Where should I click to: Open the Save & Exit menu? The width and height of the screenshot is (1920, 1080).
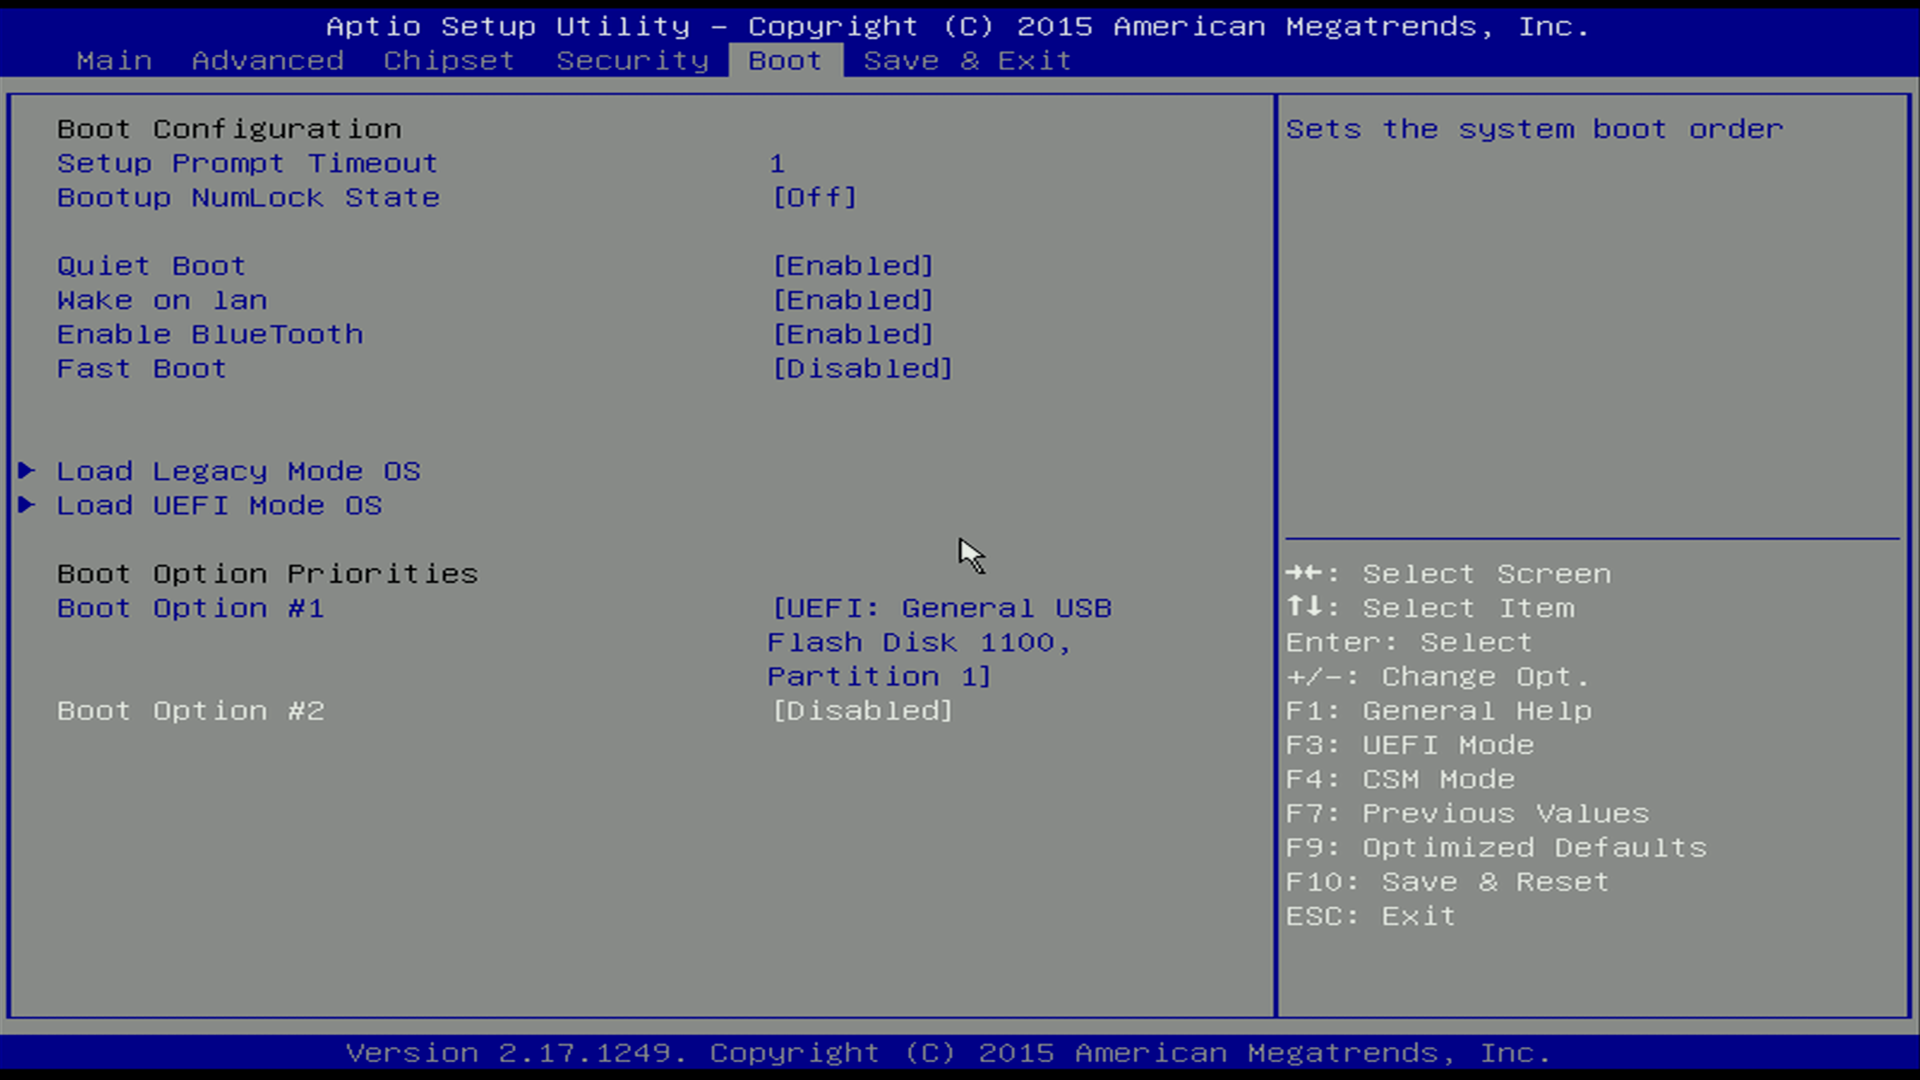pyautogui.click(x=966, y=60)
